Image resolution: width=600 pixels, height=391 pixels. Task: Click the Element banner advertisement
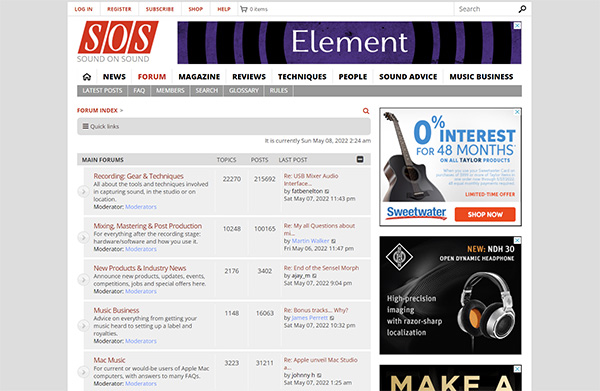pos(349,42)
